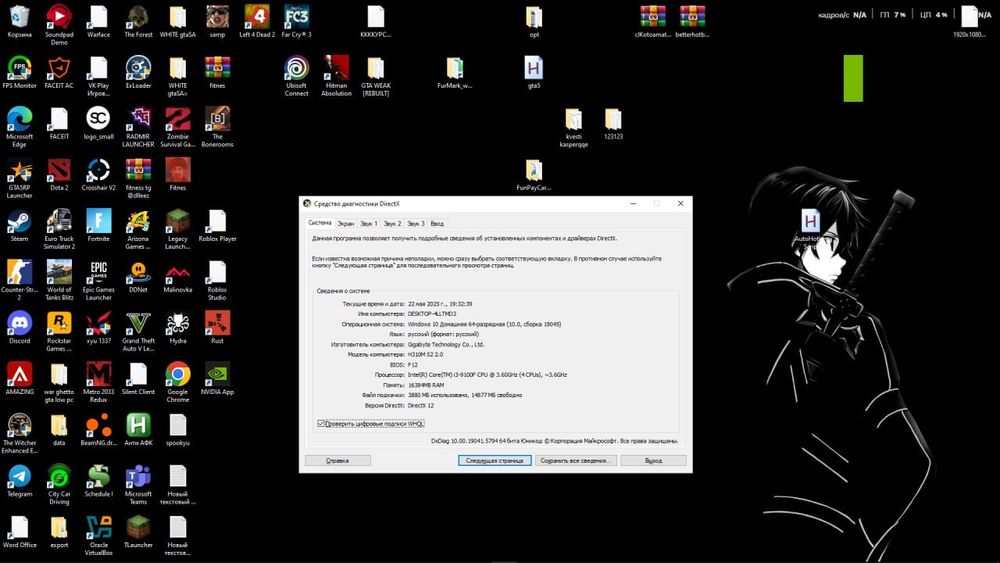This screenshot has height=563, width=1000.
Task: Select the Telegram desktop icon
Action: [x=19, y=476]
